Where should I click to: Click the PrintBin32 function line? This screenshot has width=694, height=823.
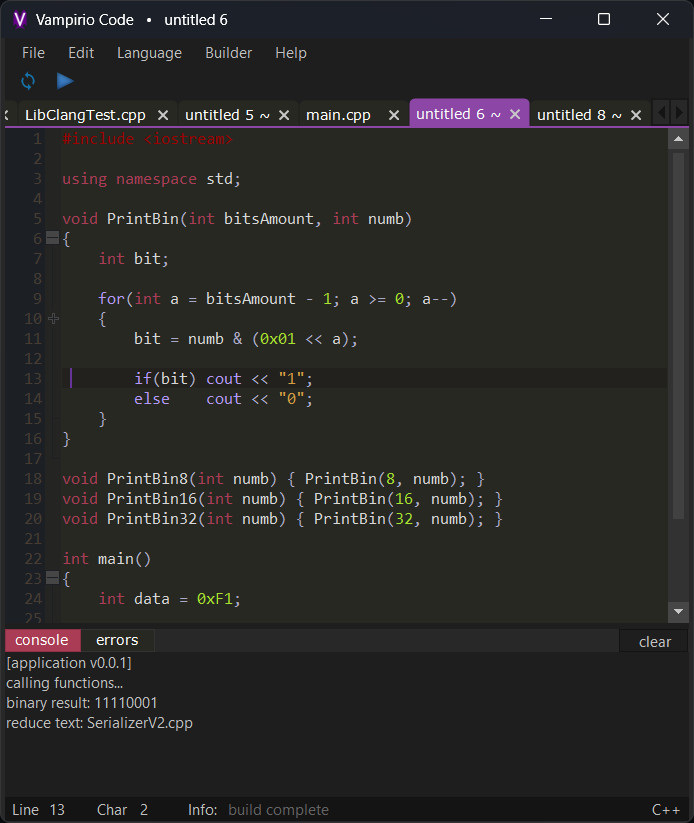[282, 519]
